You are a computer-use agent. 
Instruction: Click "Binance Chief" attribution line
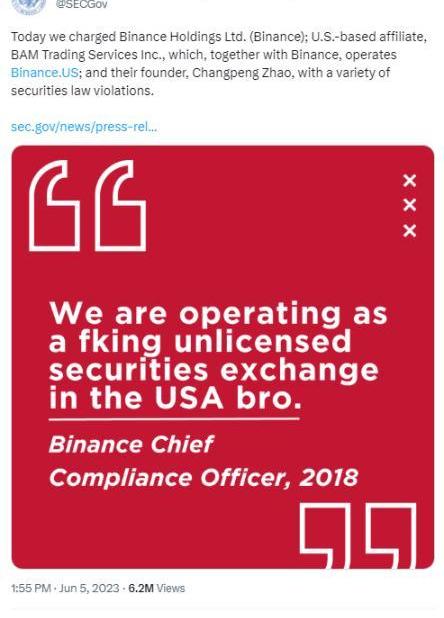[131, 445]
